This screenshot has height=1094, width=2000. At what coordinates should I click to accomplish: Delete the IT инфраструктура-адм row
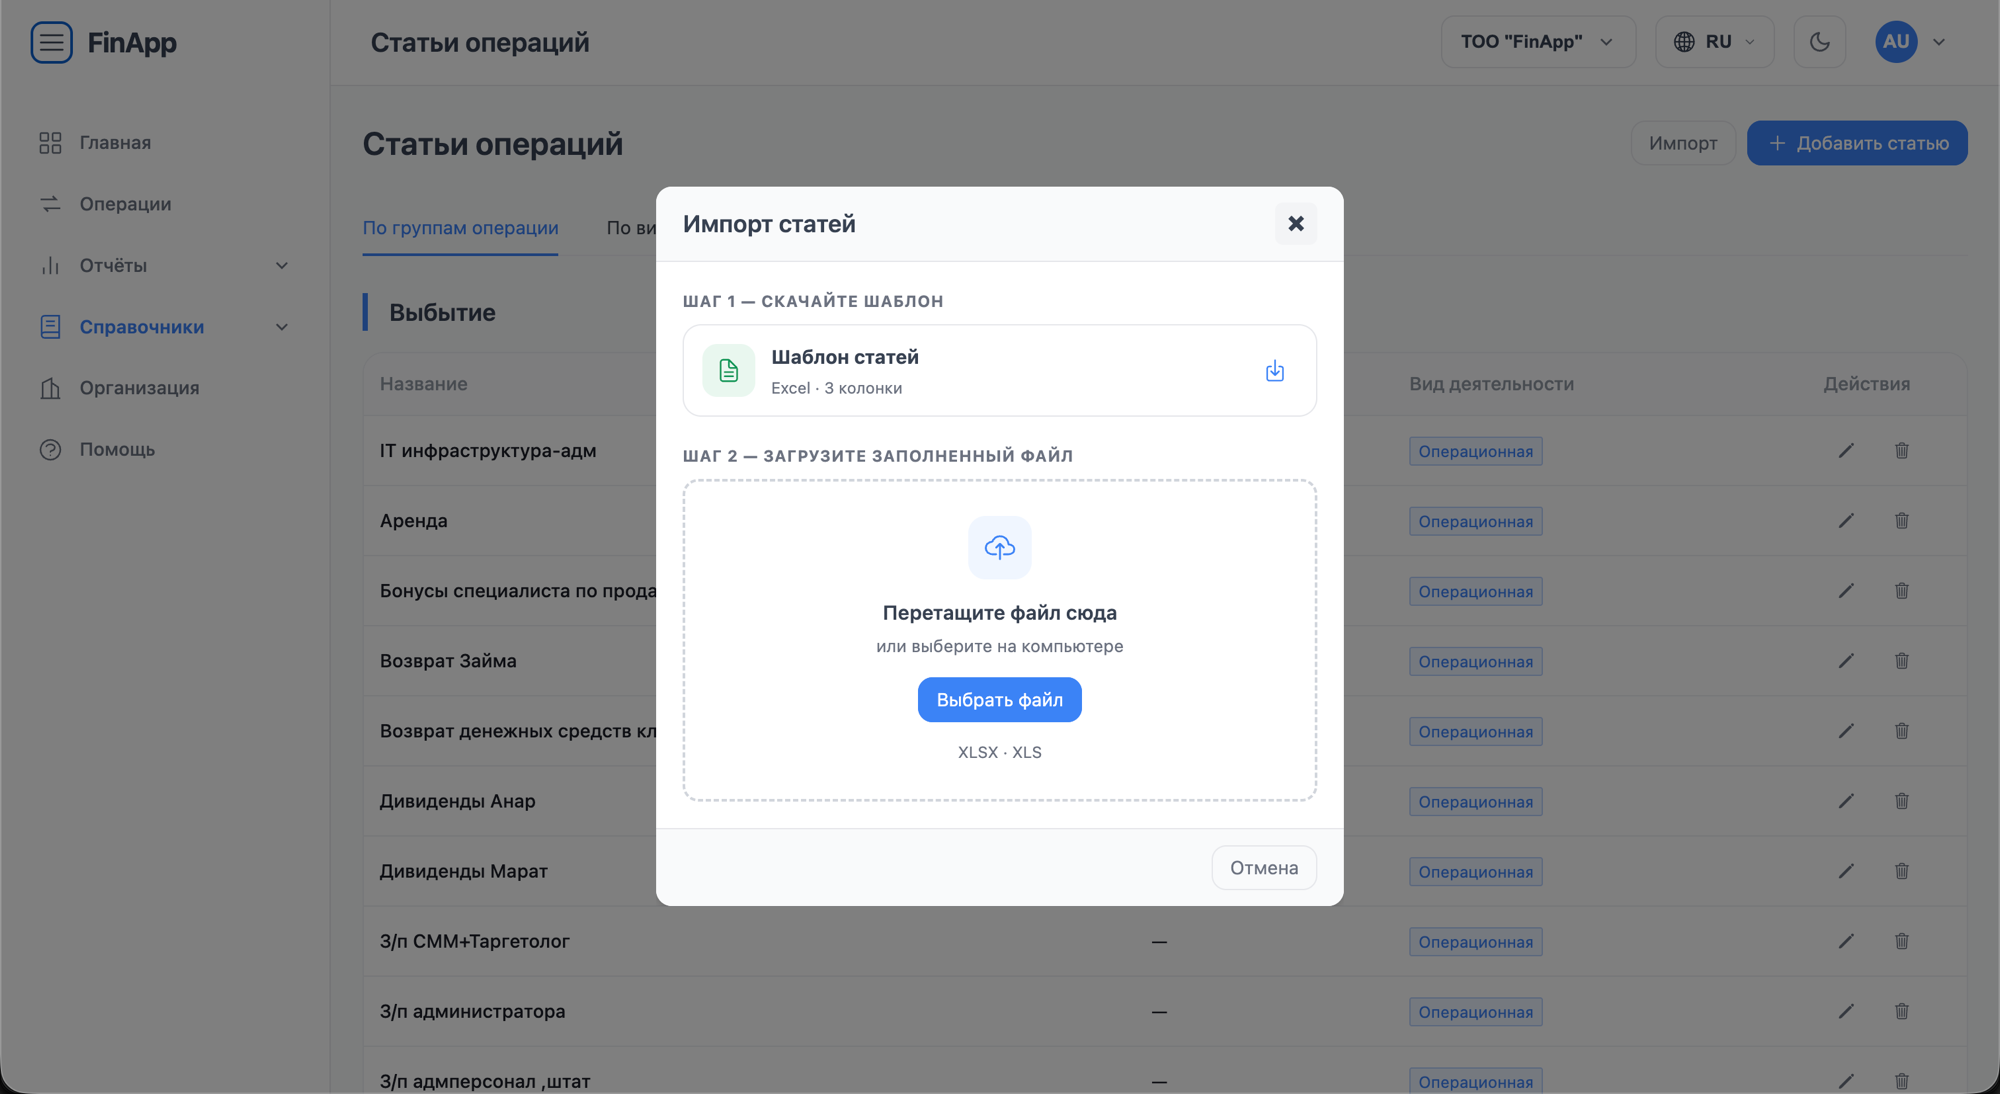(1901, 451)
